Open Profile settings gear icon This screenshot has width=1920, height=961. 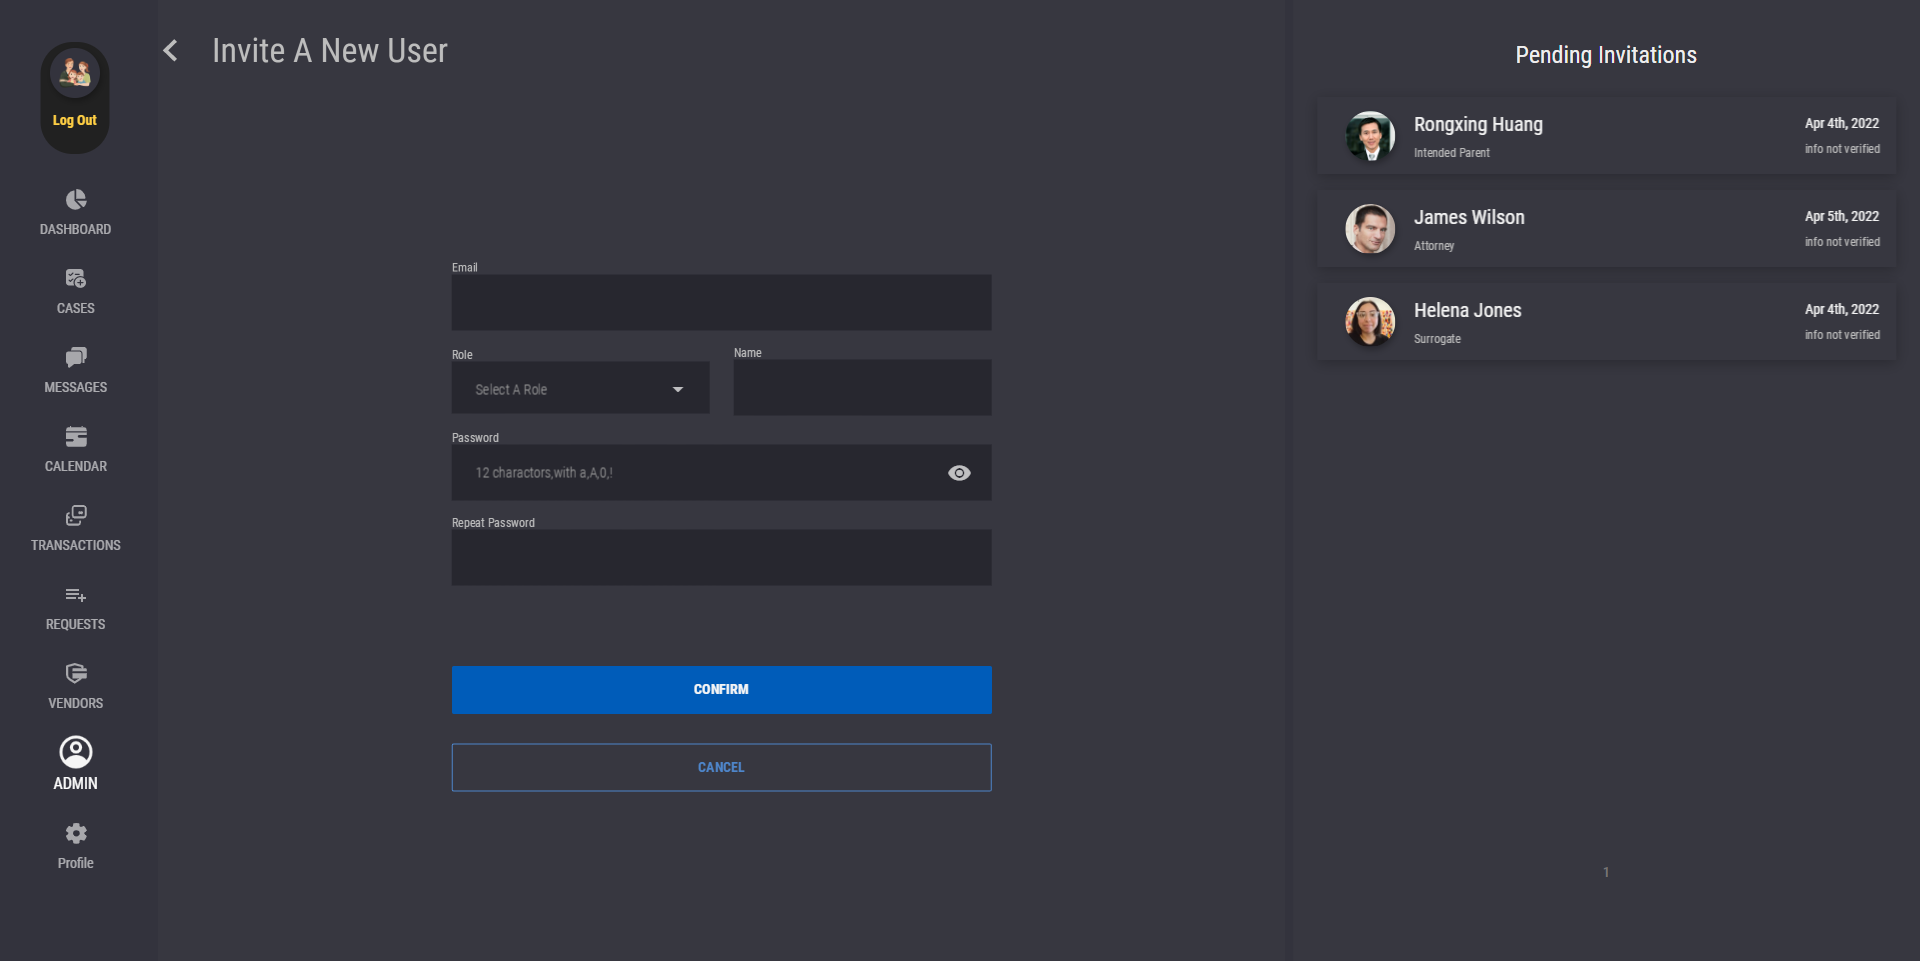(76, 834)
